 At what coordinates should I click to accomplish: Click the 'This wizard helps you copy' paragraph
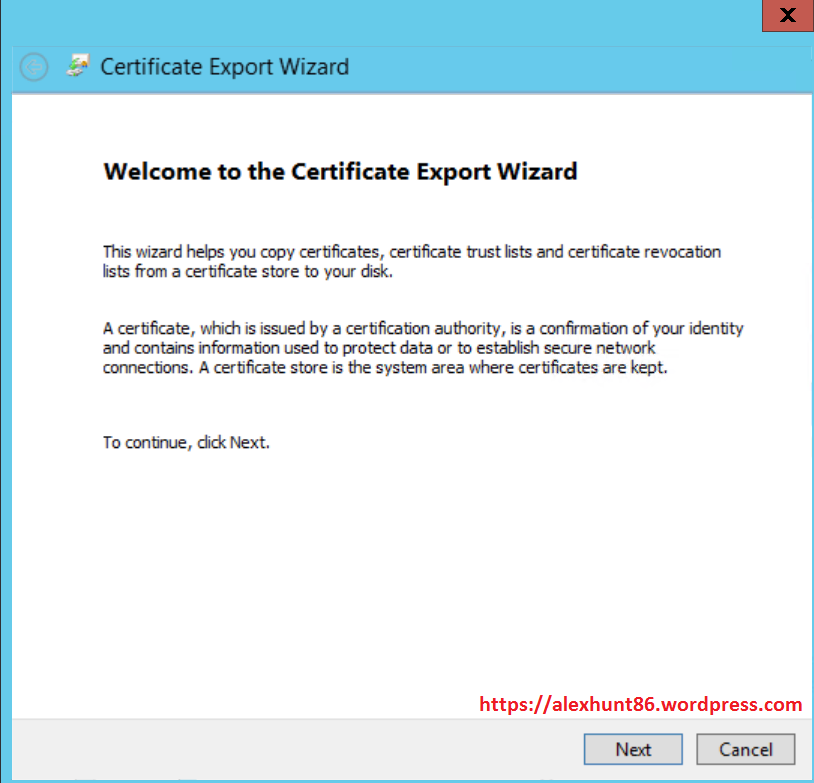[x=411, y=261]
